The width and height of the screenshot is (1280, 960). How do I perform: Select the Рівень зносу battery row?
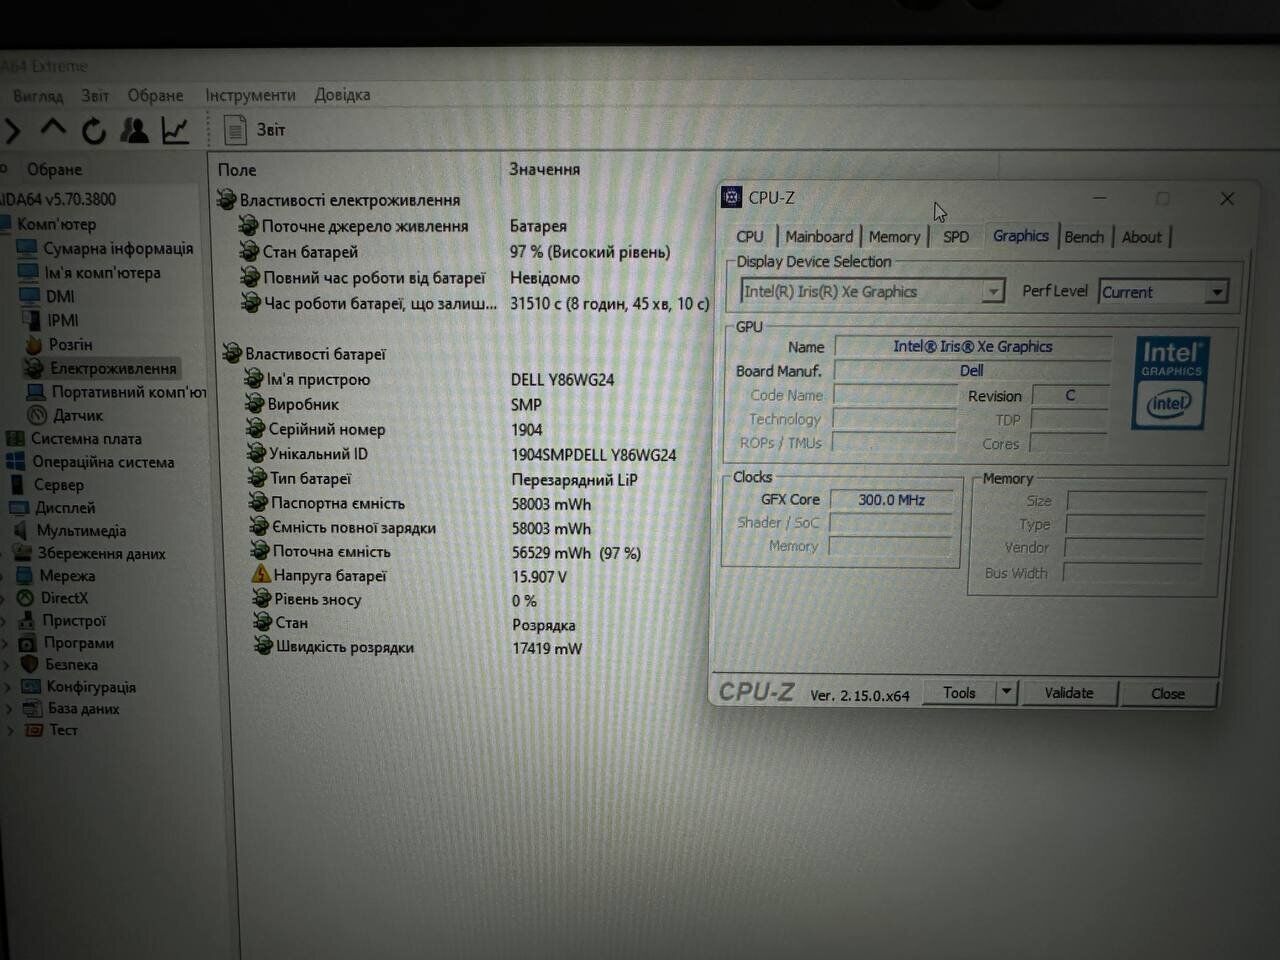[x=317, y=600]
